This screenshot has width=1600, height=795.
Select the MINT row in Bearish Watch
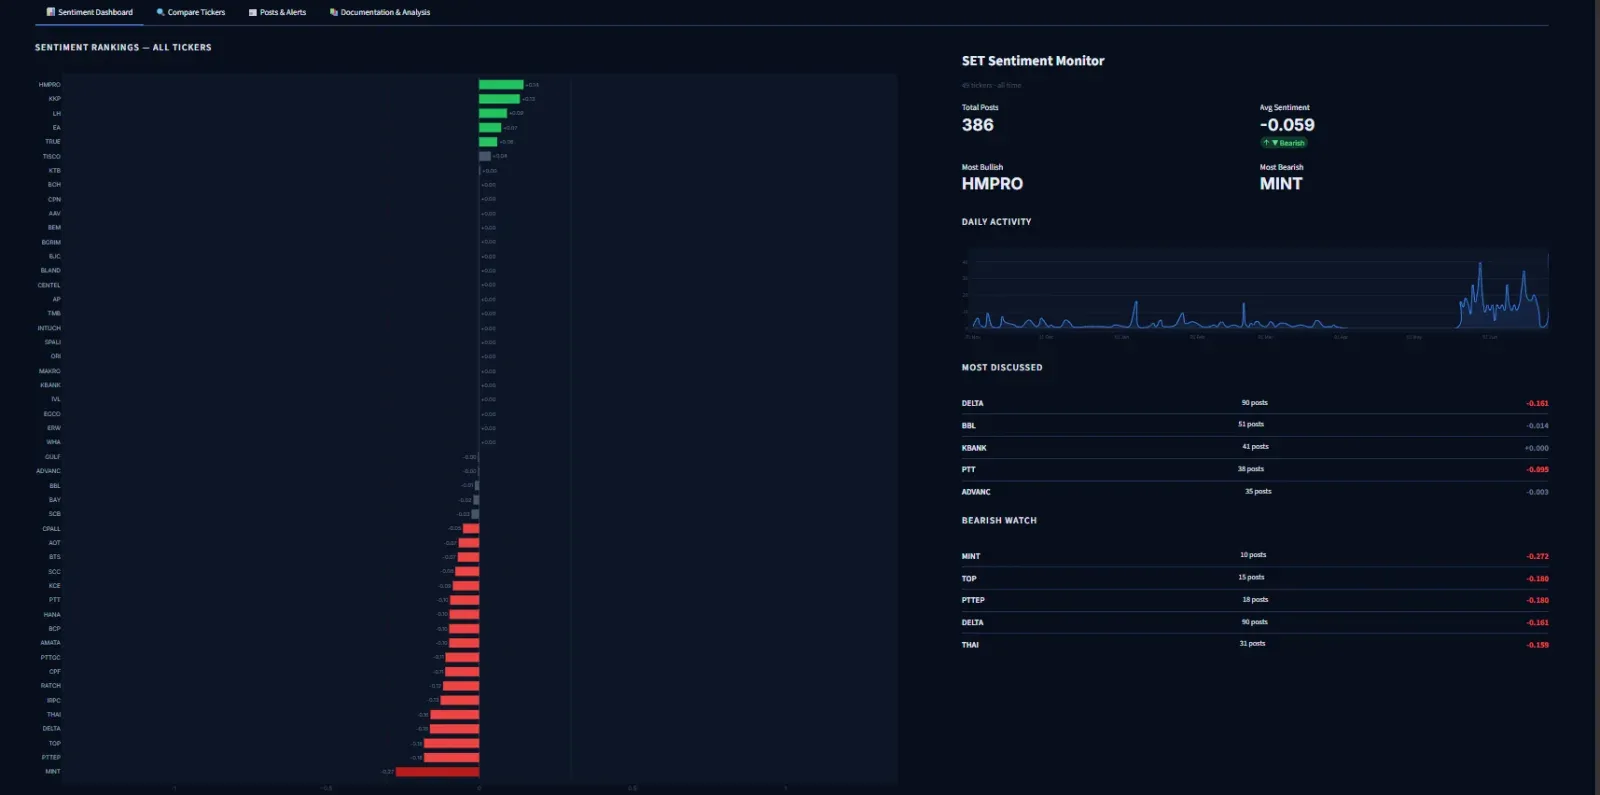click(x=1255, y=556)
